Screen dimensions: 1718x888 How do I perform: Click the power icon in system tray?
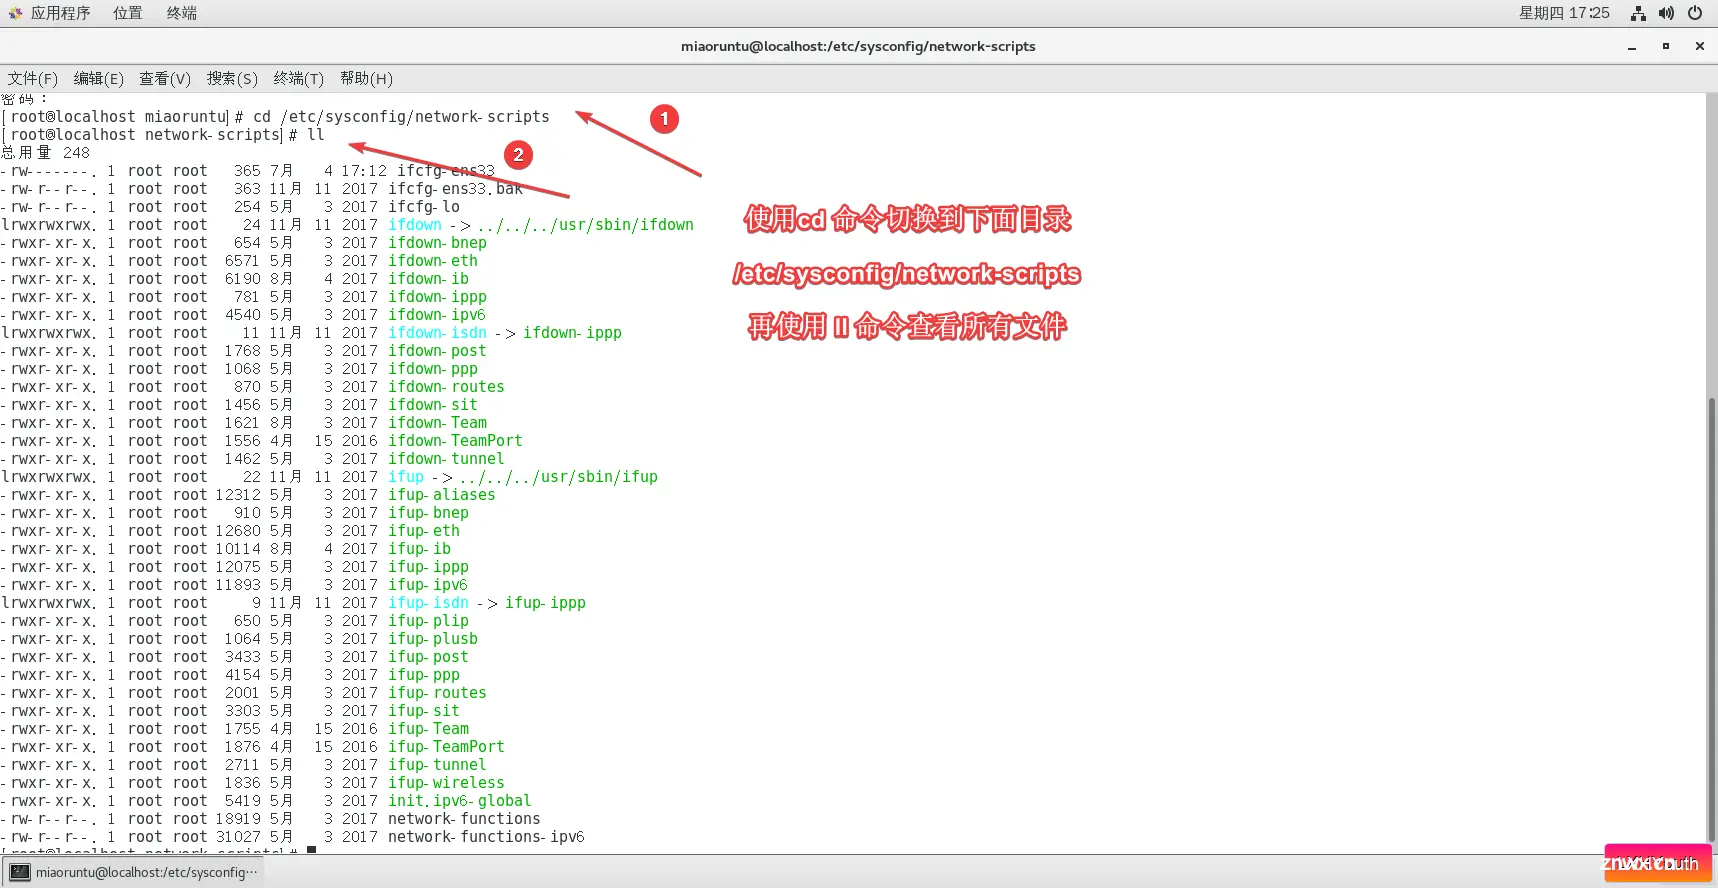tap(1695, 13)
